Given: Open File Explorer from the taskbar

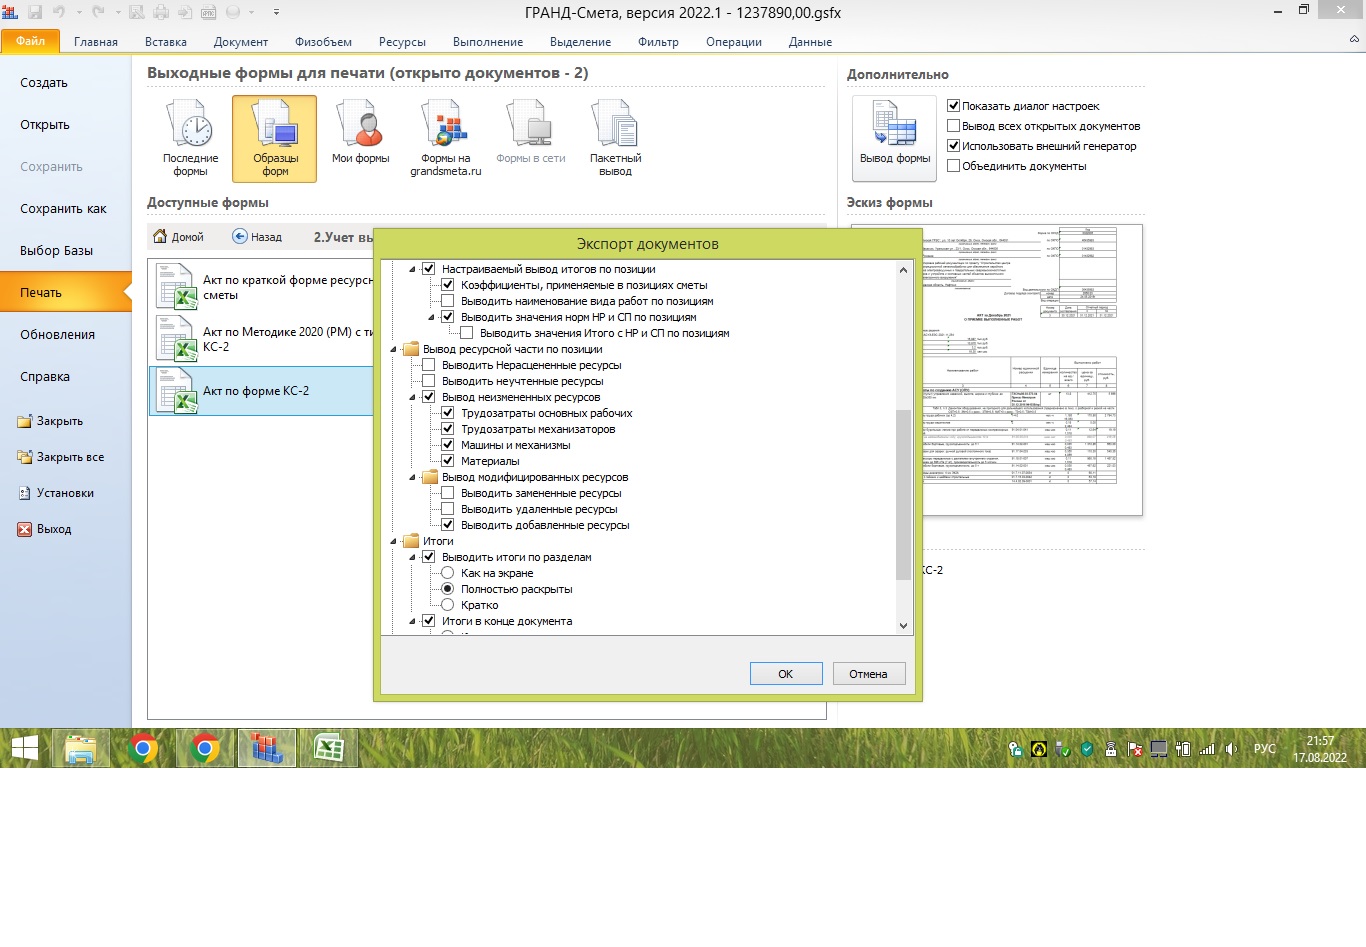Looking at the screenshot, I should 80,748.
